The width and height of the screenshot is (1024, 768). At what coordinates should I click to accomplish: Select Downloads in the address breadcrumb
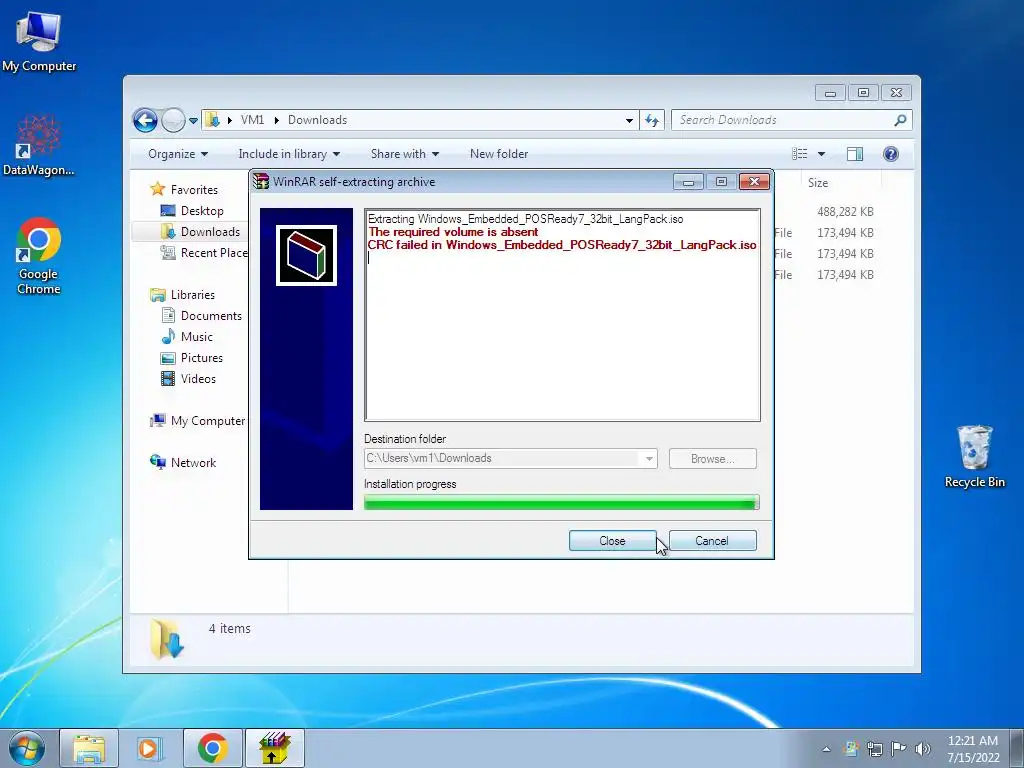pos(317,120)
